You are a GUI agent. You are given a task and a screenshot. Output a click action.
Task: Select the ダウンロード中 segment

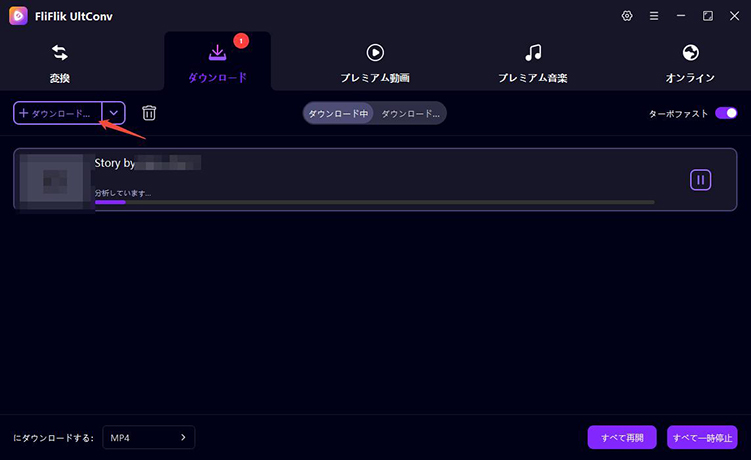pyautogui.click(x=338, y=113)
